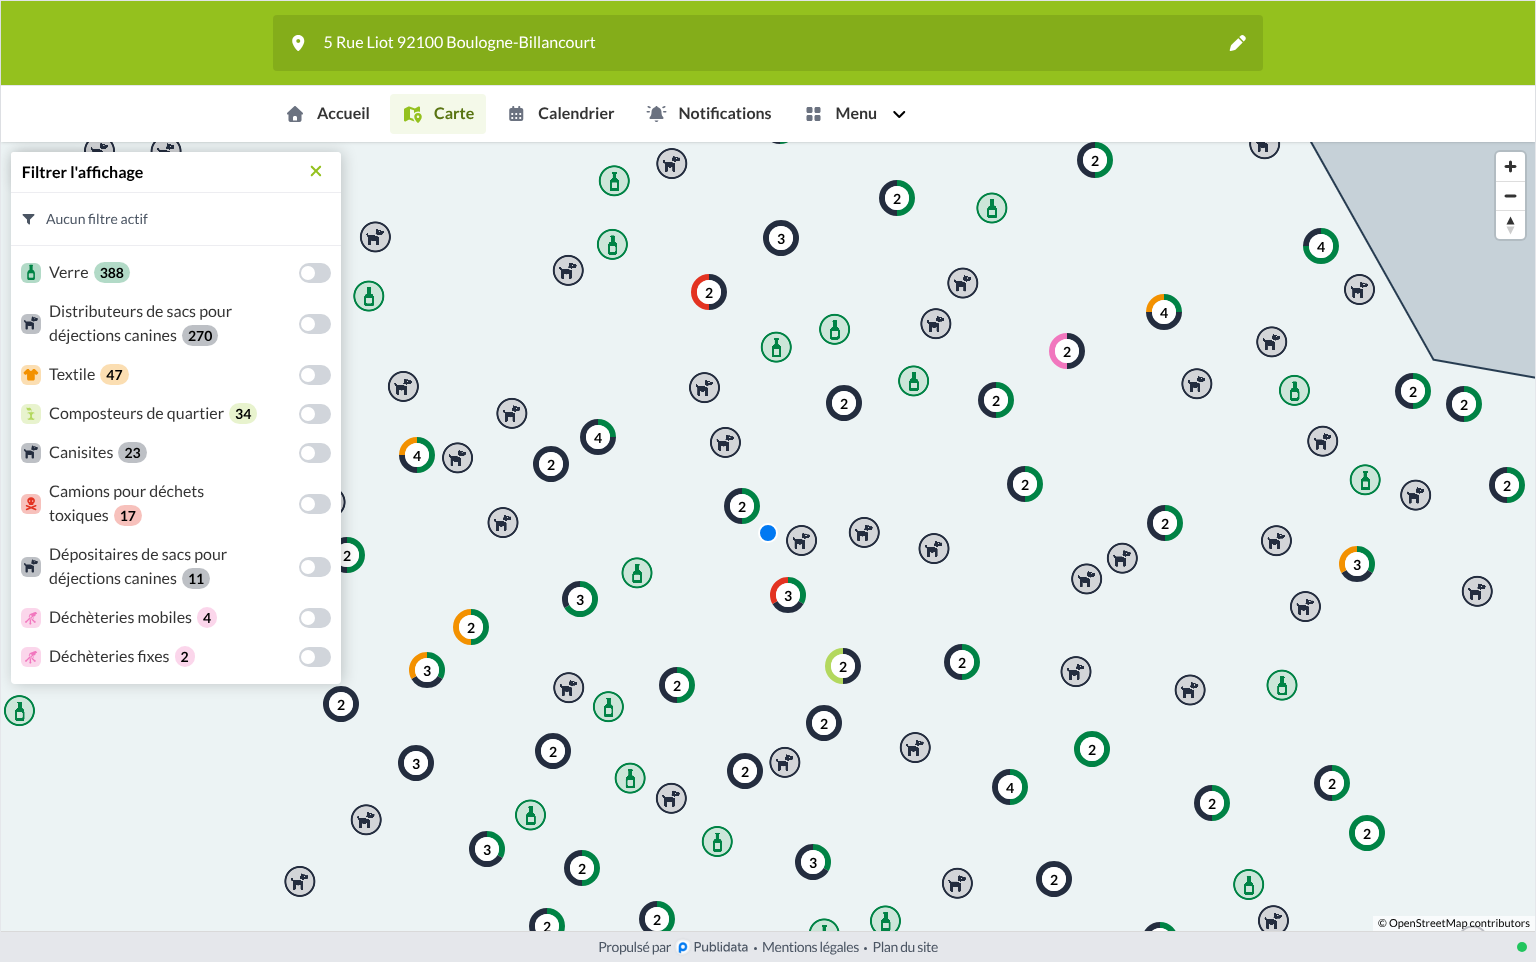The width and height of the screenshot is (1536, 962).
Task: Enable Déchèteries mobiles filter switch
Action: click(x=315, y=618)
